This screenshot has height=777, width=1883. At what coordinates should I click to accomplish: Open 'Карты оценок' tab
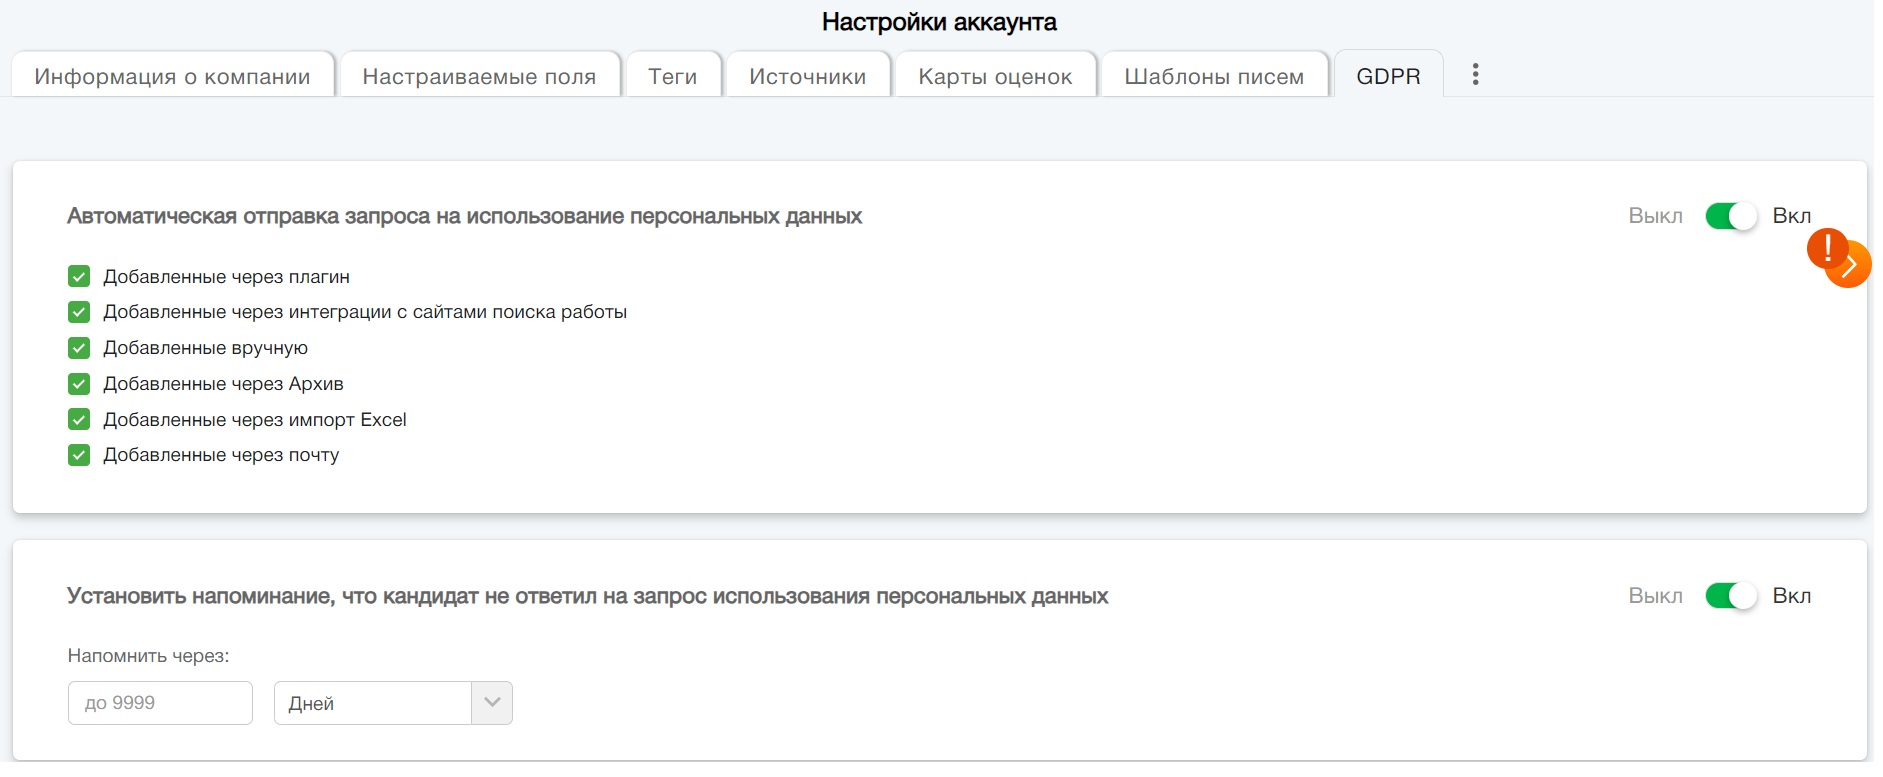coord(995,77)
